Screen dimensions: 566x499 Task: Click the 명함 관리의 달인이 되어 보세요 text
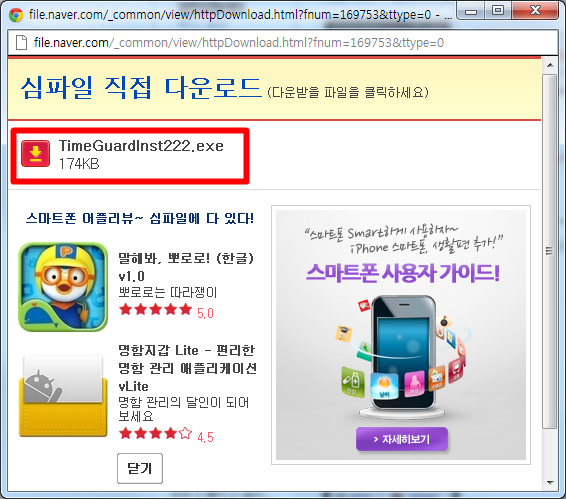point(184,409)
